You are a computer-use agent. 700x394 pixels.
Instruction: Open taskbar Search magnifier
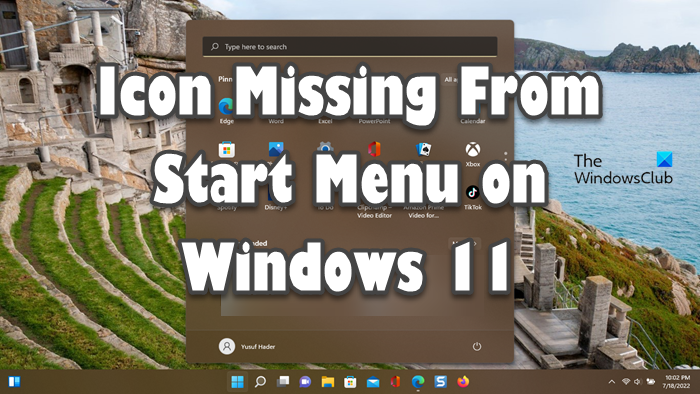(260, 382)
